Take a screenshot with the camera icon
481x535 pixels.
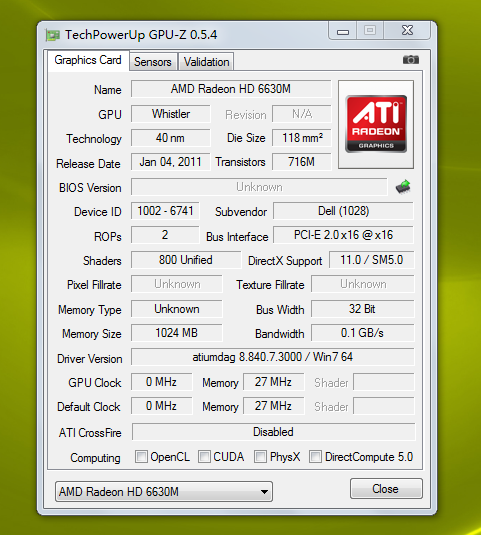coord(411,60)
